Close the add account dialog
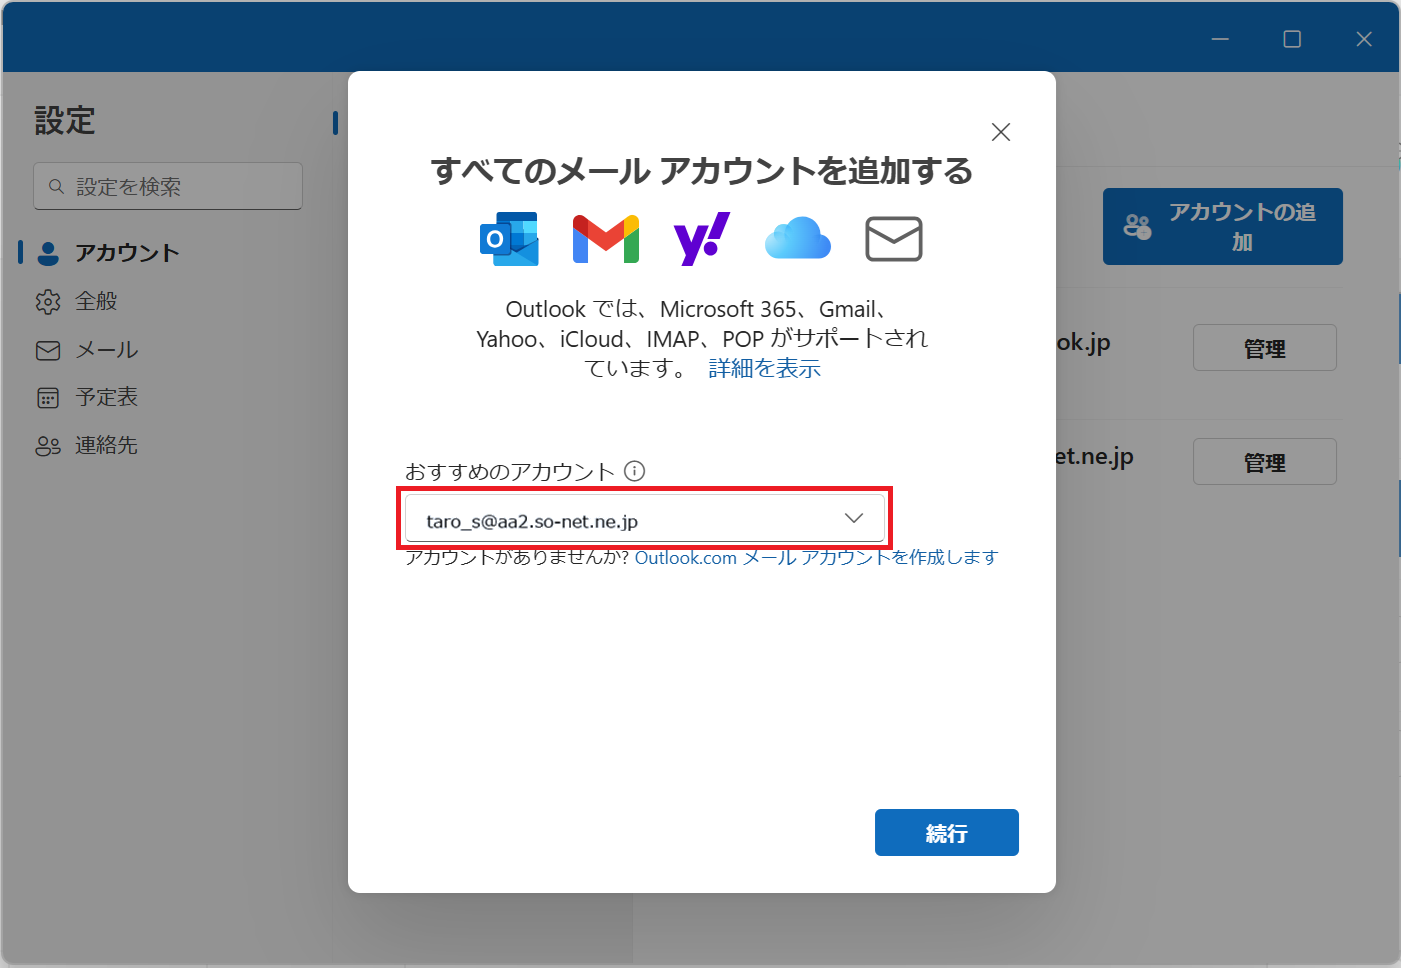 (1000, 132)
